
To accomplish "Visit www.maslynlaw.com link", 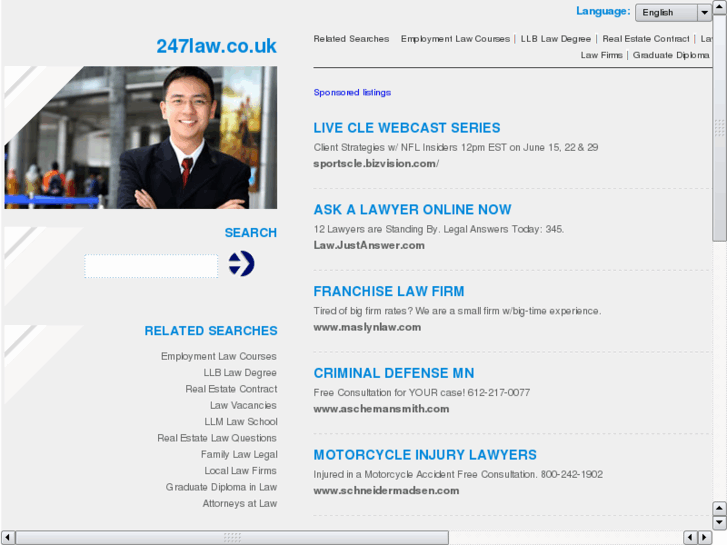I will coord(367,327).
